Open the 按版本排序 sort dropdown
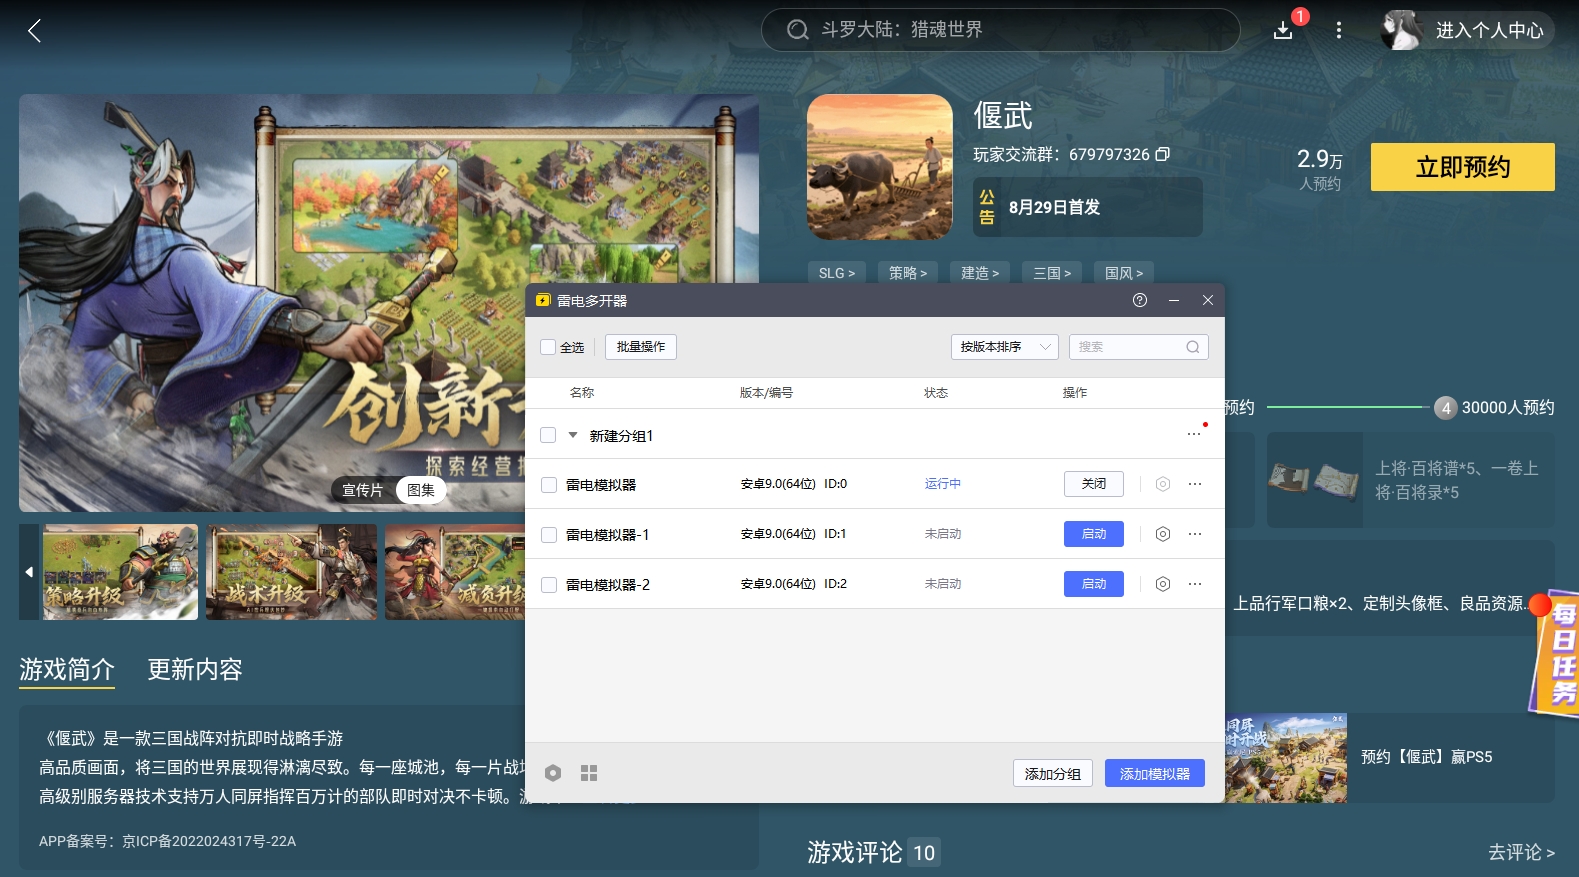The width and height of the screenshot is (1579, 877). pos(1004,347)
